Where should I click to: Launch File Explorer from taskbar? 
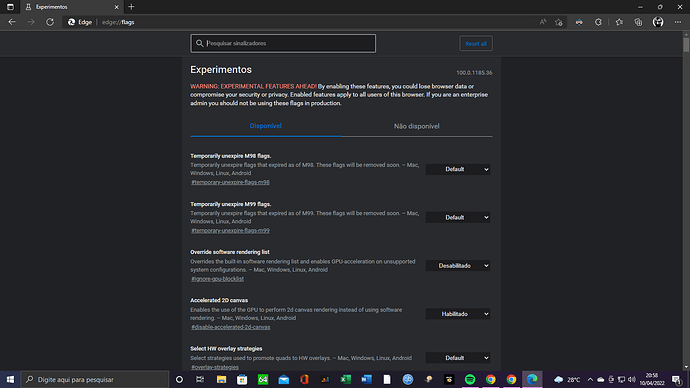221,379
